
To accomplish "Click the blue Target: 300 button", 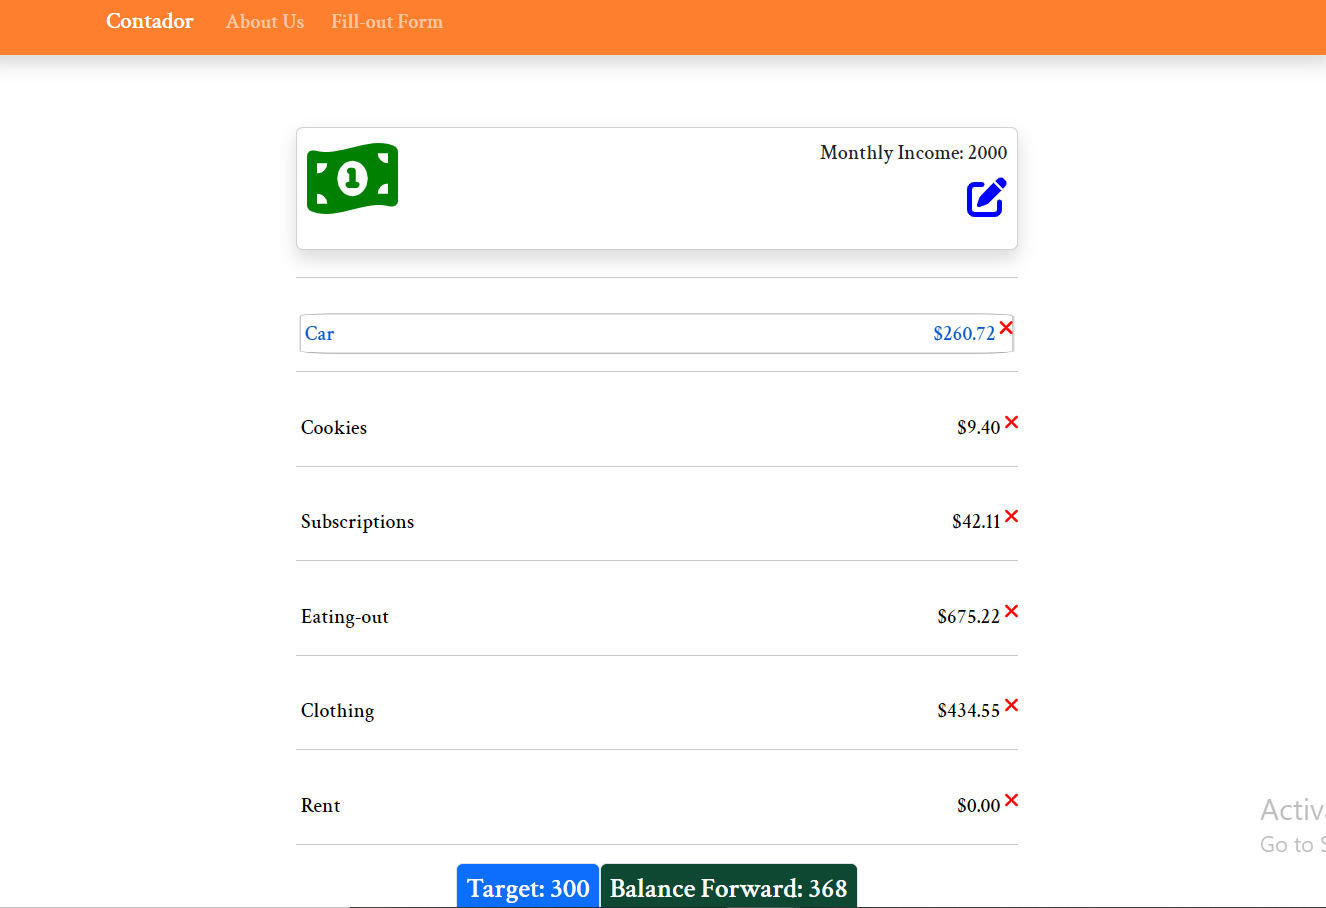I will [x=527, y=888].
